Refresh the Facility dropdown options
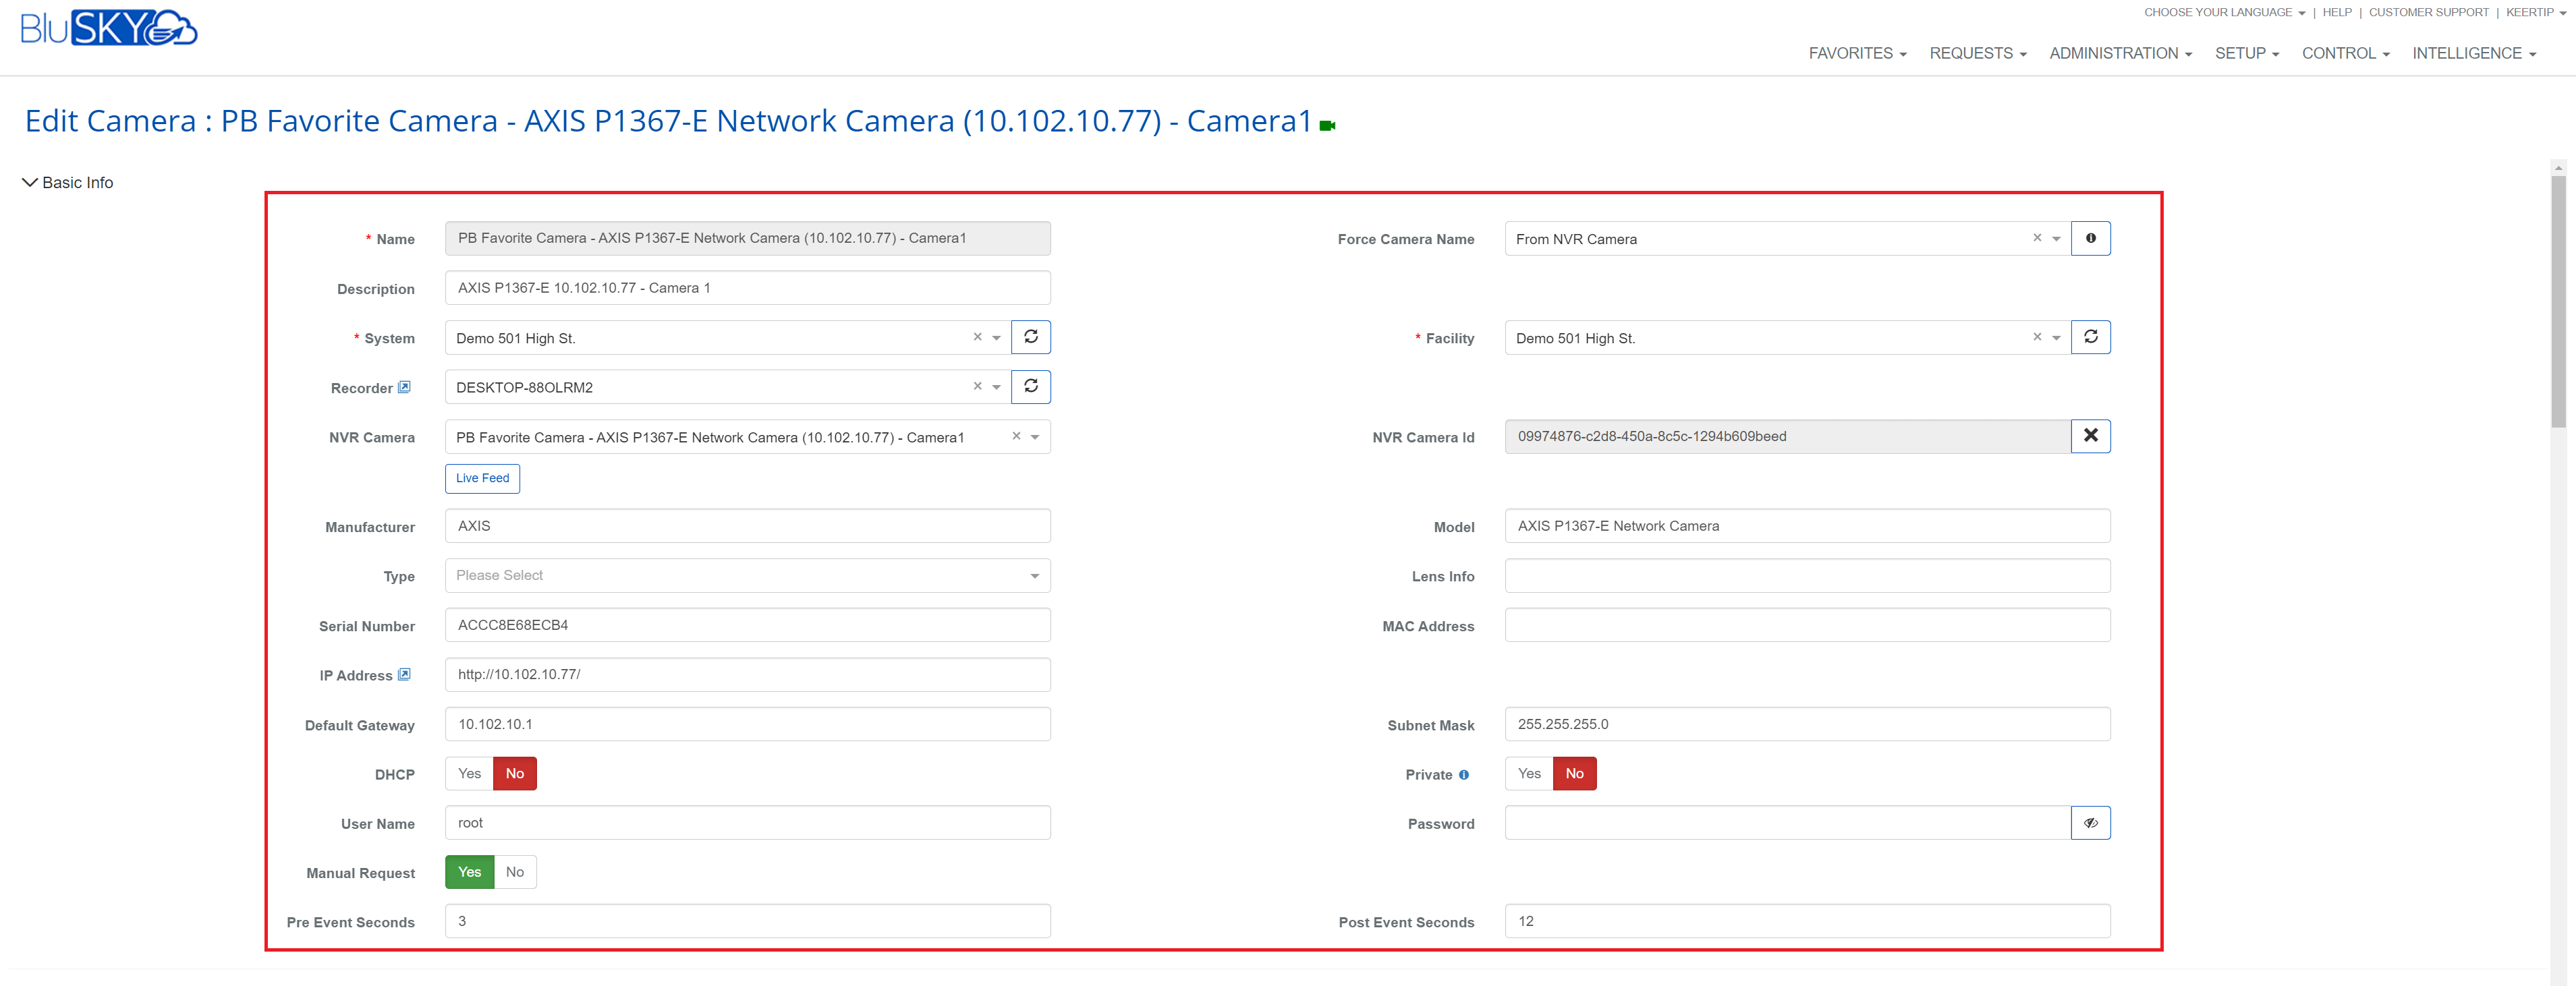The width and height of the screenshot is (2576, 986). tap(2090, 337)
